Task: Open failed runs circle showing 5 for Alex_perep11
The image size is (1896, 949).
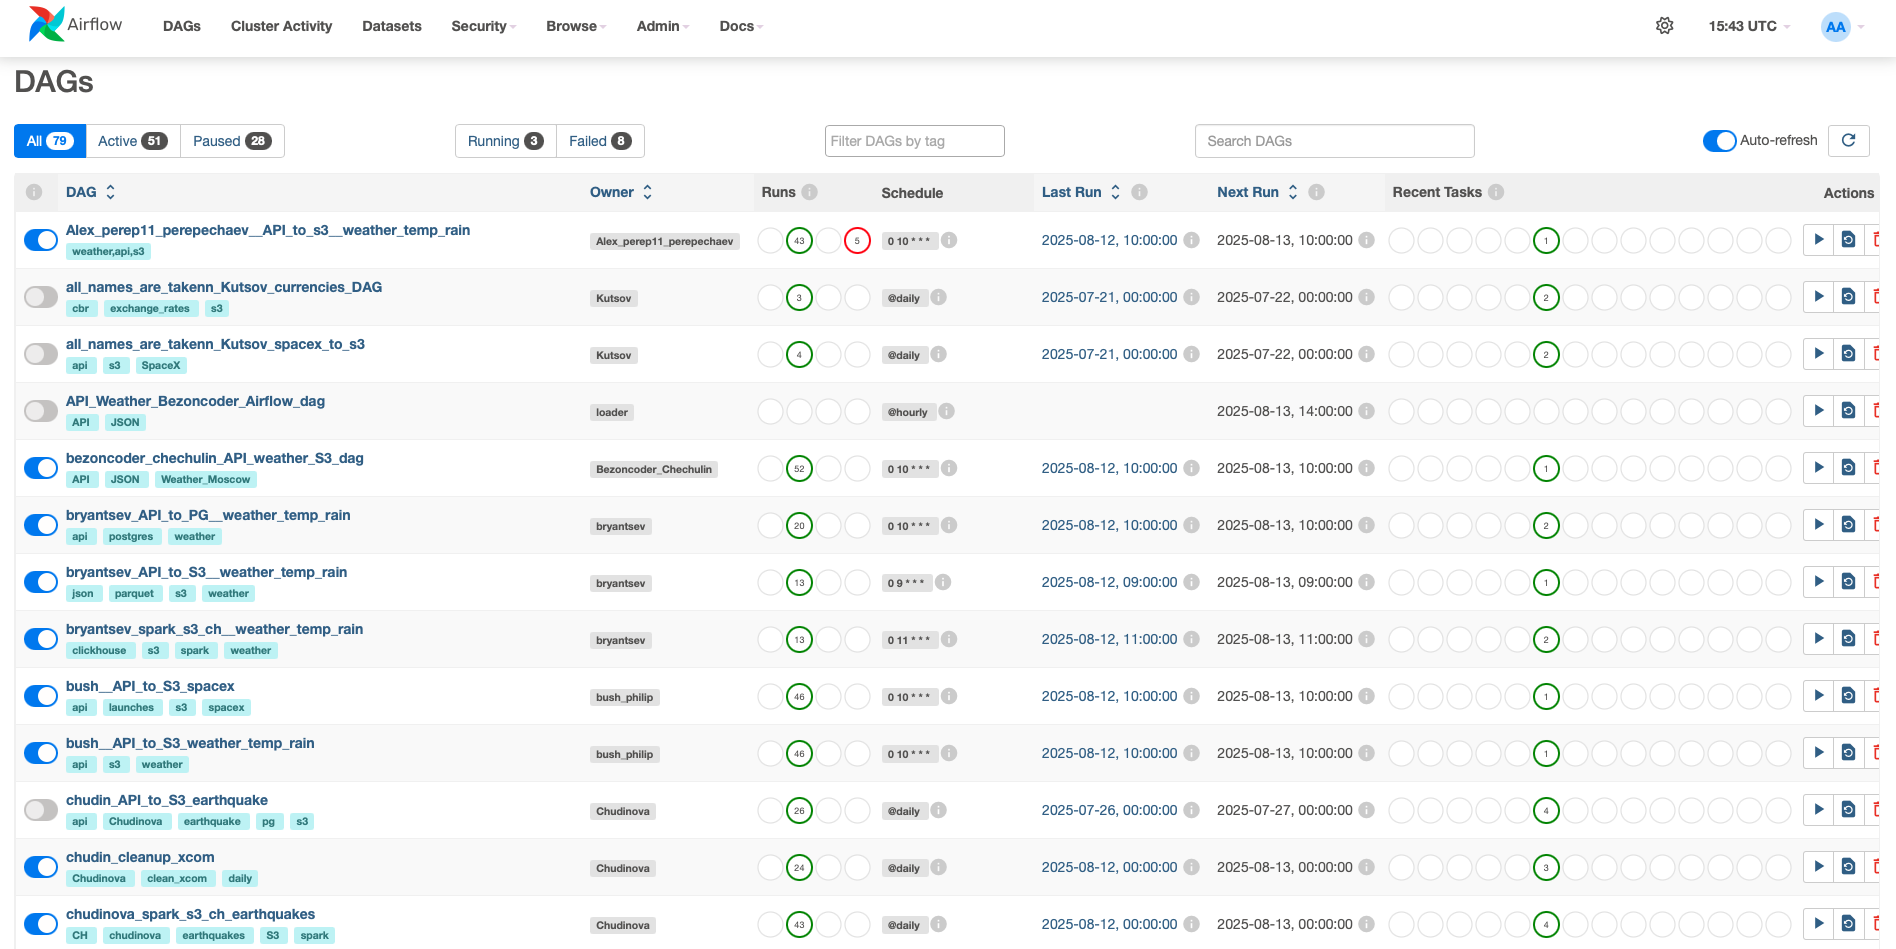Action: pos(857,241)
